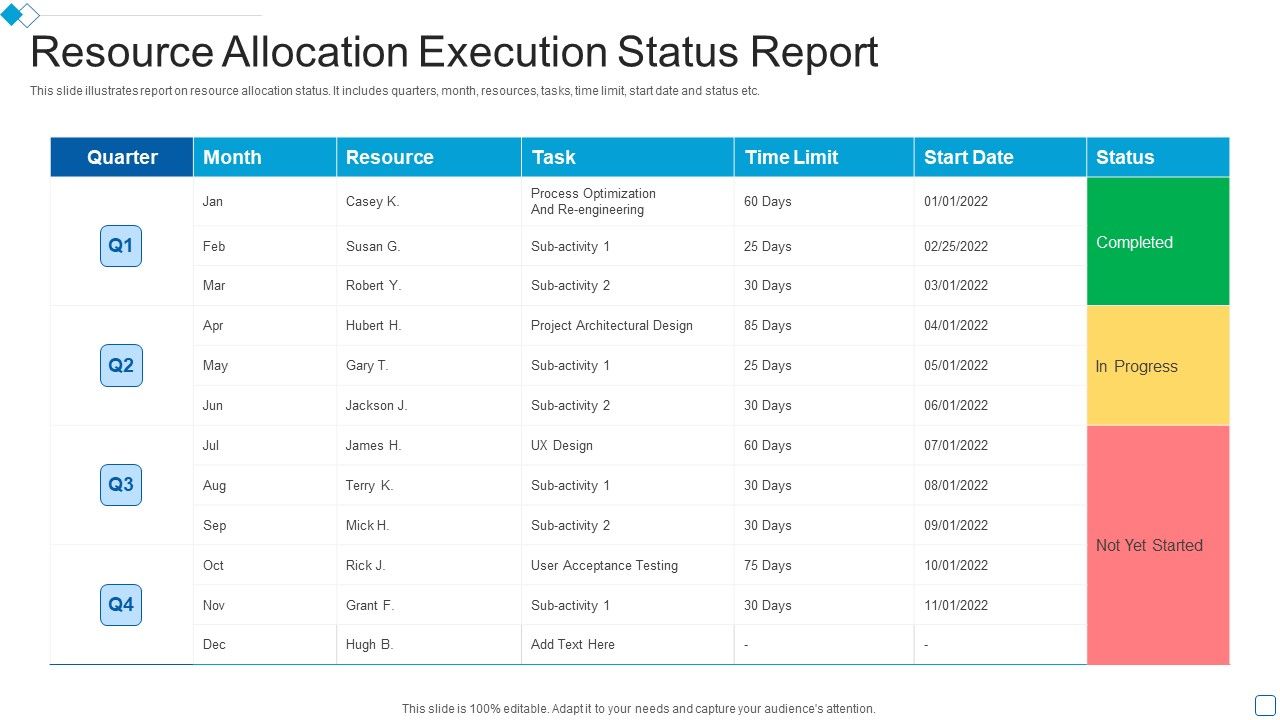The width and height of the screenshot is (1280, 720).
Task: Click the slide title text
Action: coord(455,52)
